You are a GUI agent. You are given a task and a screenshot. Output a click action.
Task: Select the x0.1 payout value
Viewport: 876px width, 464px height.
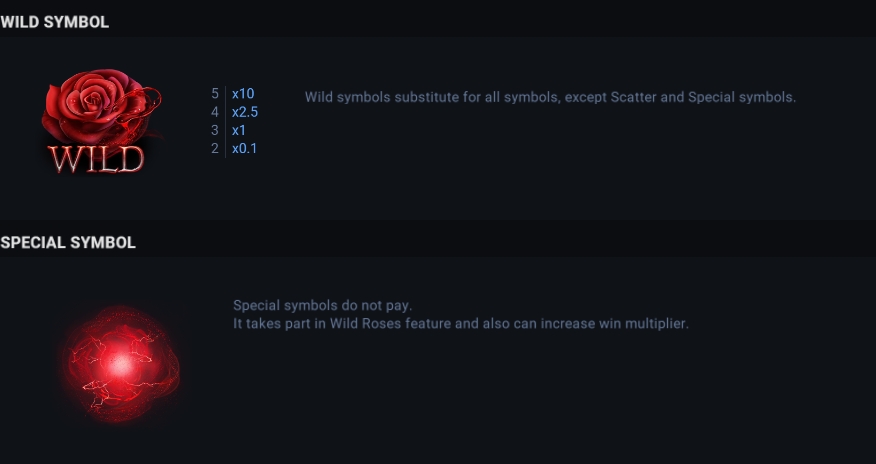point(244,149)
